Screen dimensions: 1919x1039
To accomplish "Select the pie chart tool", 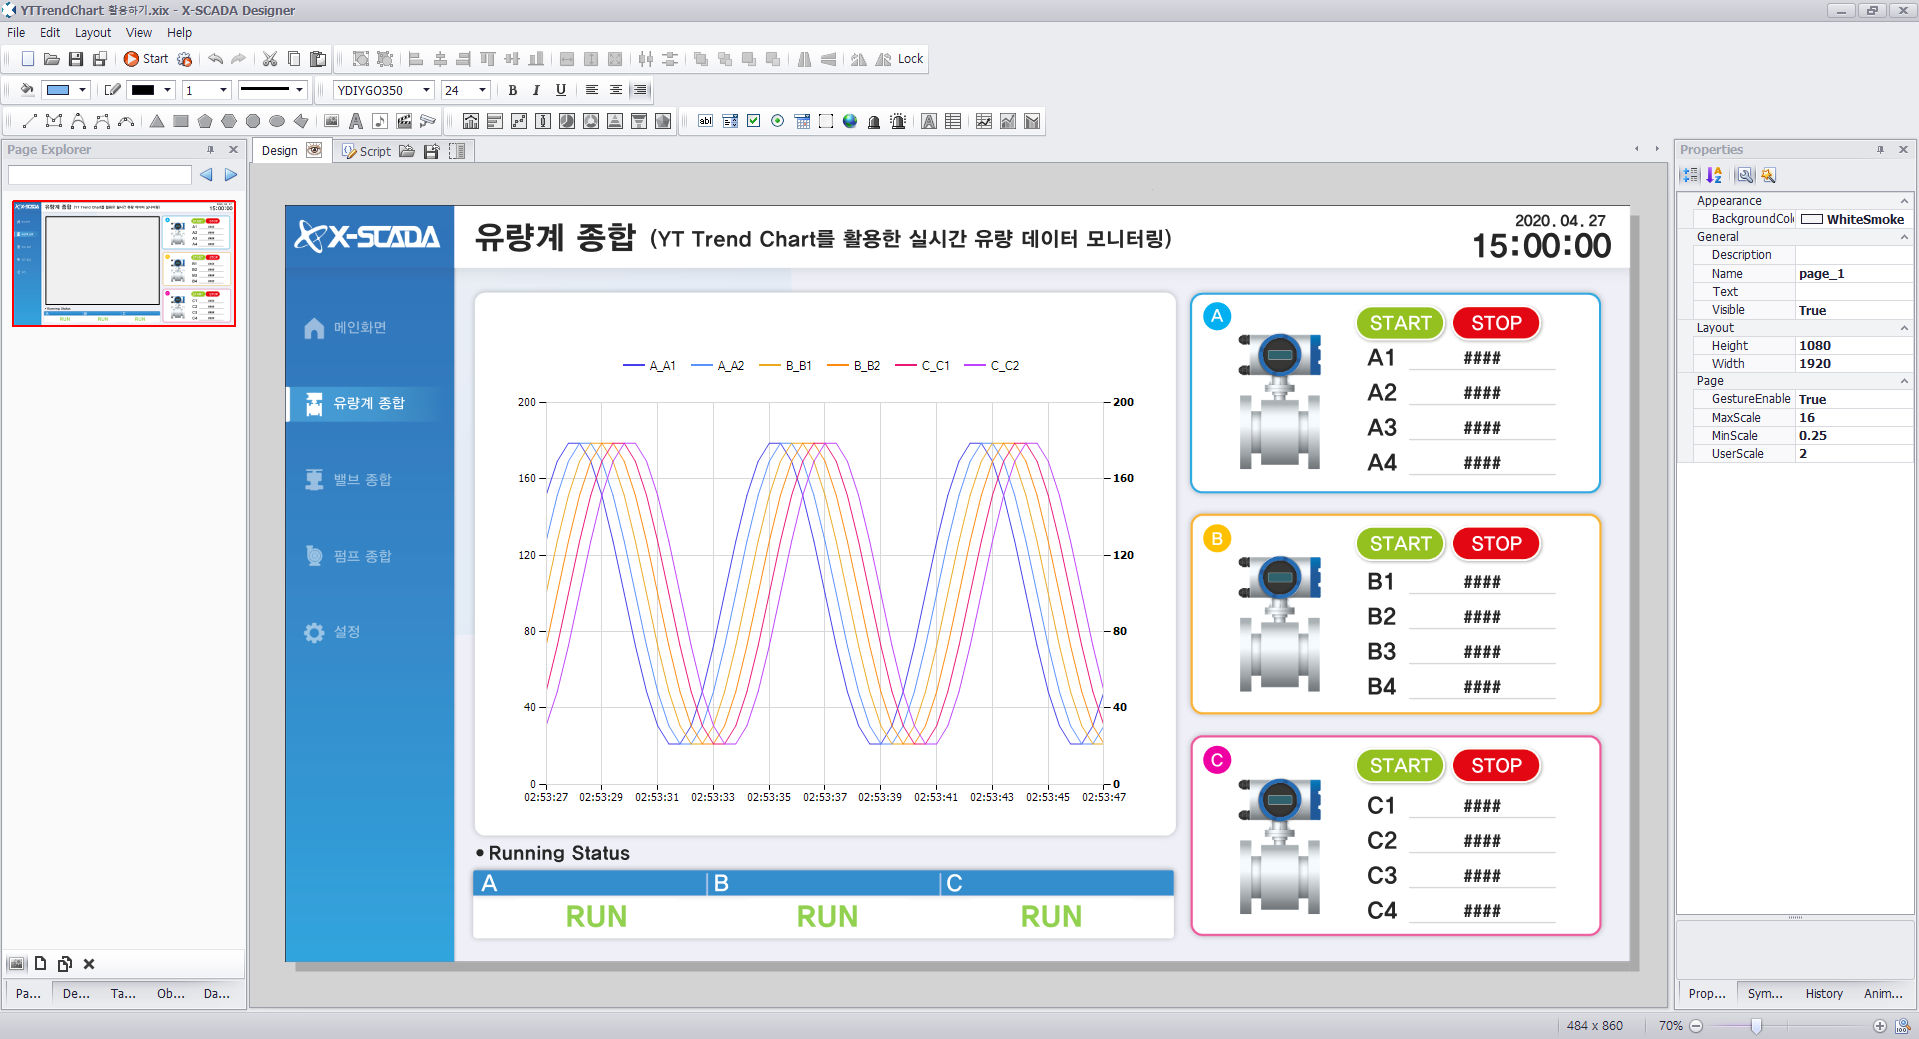I will pyautogui.click(x=567, y=121).
